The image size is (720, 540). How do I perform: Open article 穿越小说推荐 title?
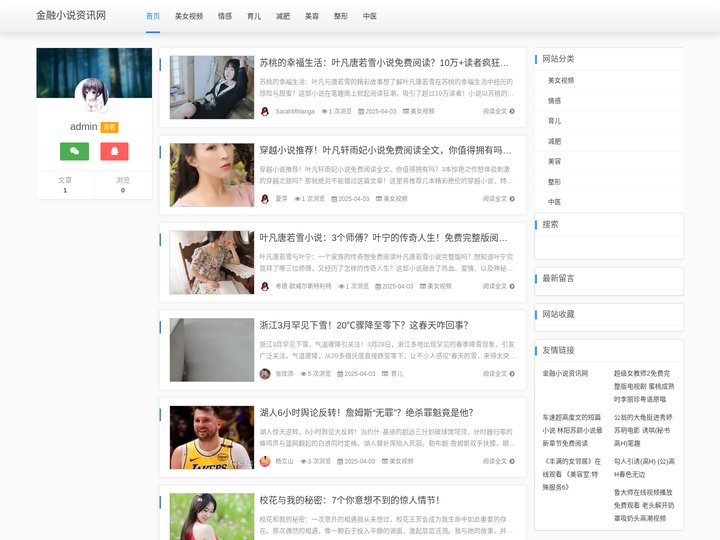point(385,150)
